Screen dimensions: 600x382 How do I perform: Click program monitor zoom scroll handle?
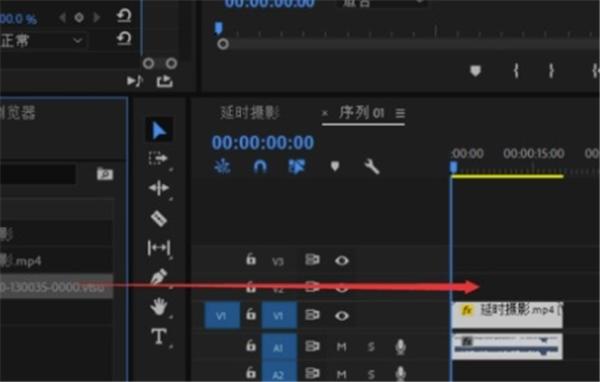point(223,44)
